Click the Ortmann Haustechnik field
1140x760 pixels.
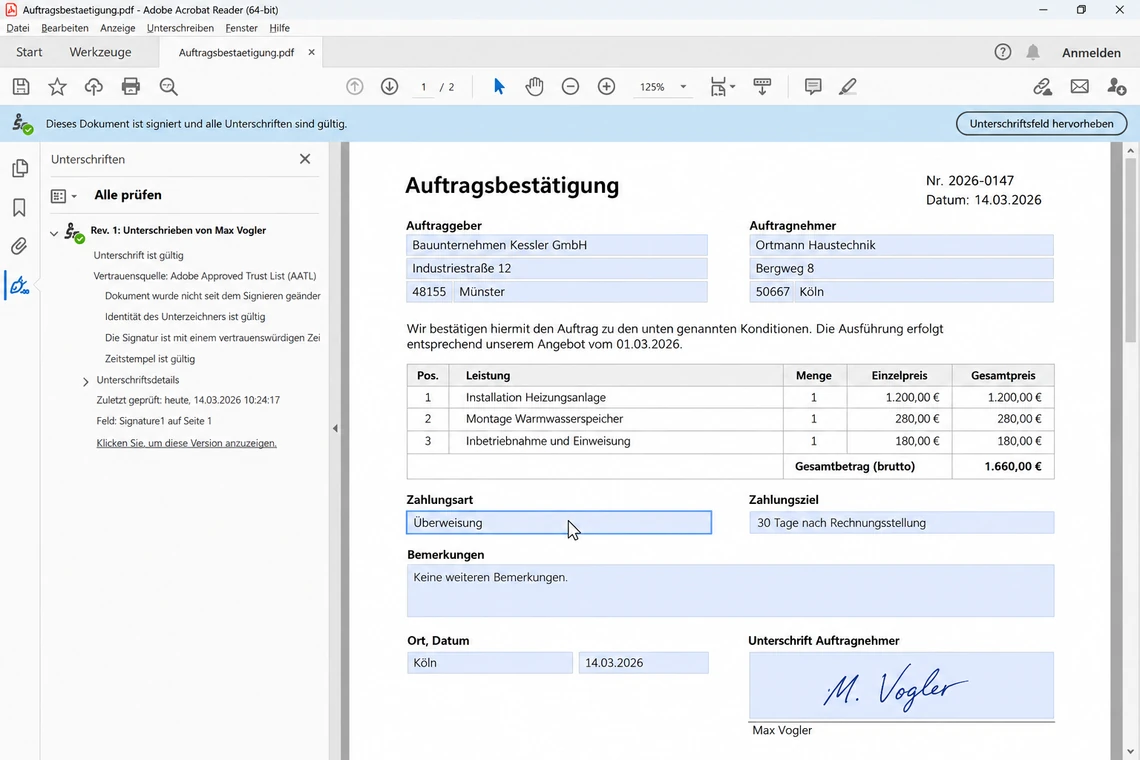pos(902,245)
